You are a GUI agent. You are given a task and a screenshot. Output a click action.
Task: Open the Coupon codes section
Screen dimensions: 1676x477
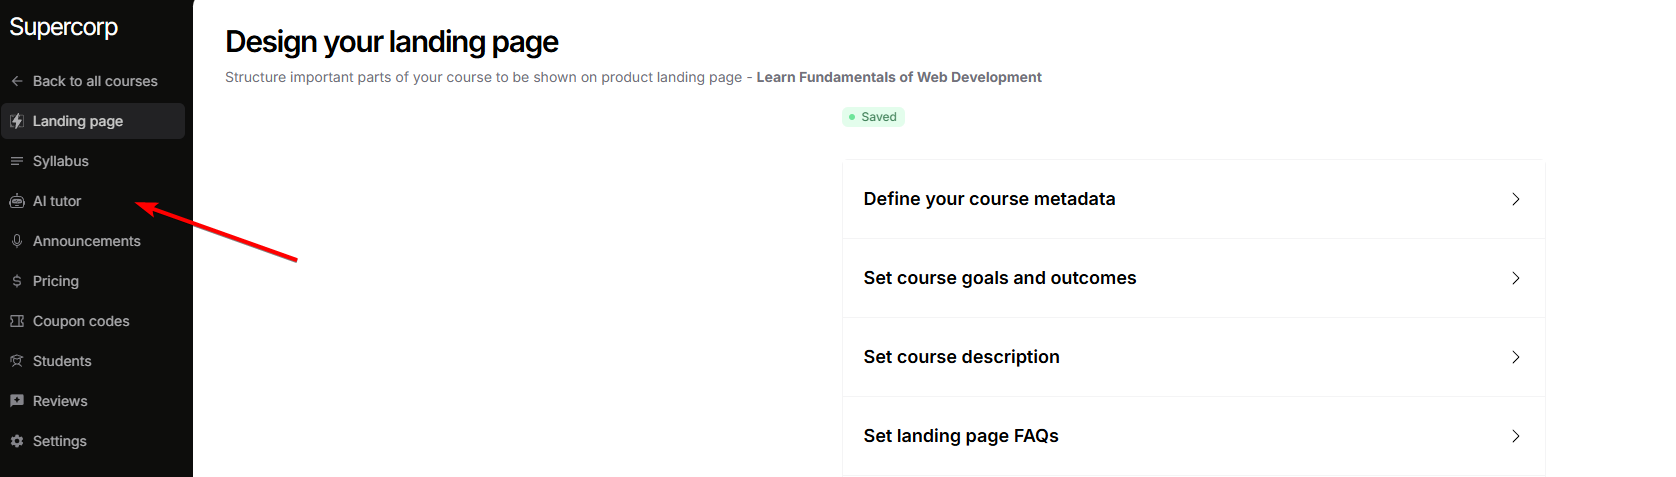pos(81,321)
